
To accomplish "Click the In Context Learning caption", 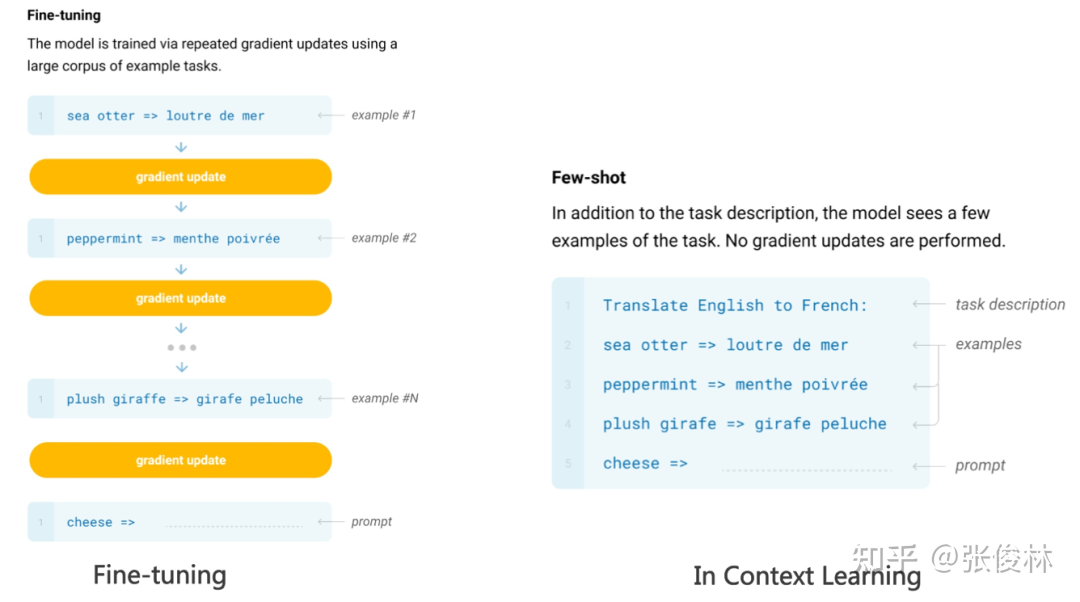I will (807, 576).
